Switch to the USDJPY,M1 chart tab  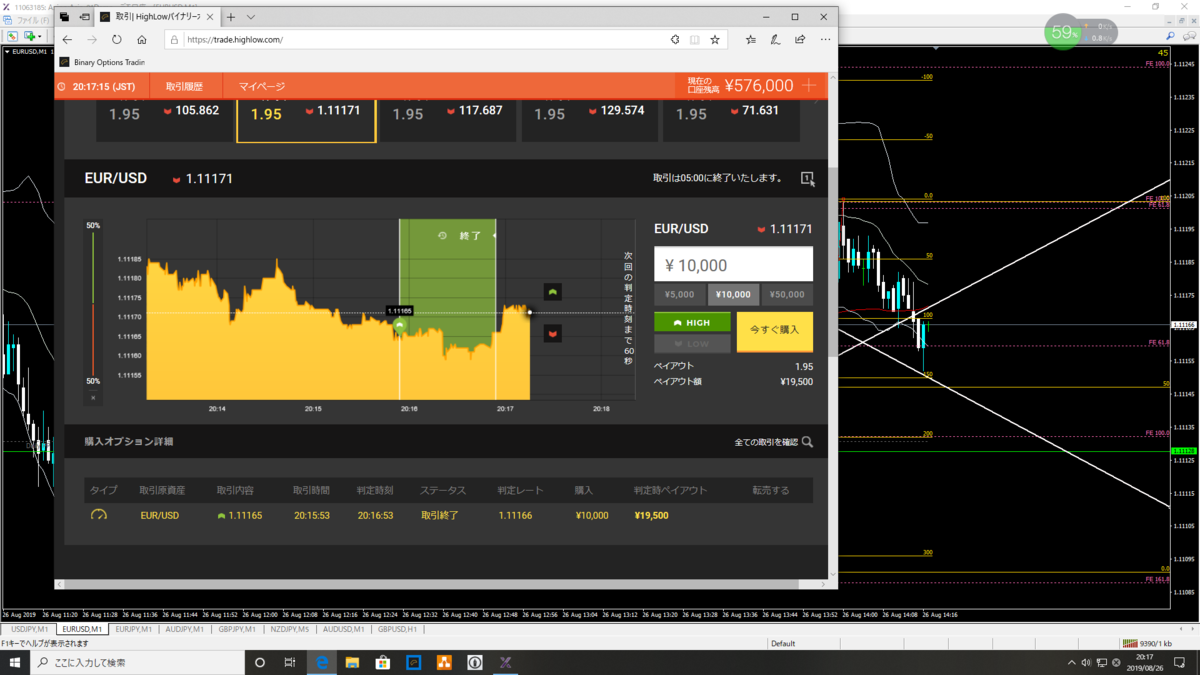tap(29, 629)
